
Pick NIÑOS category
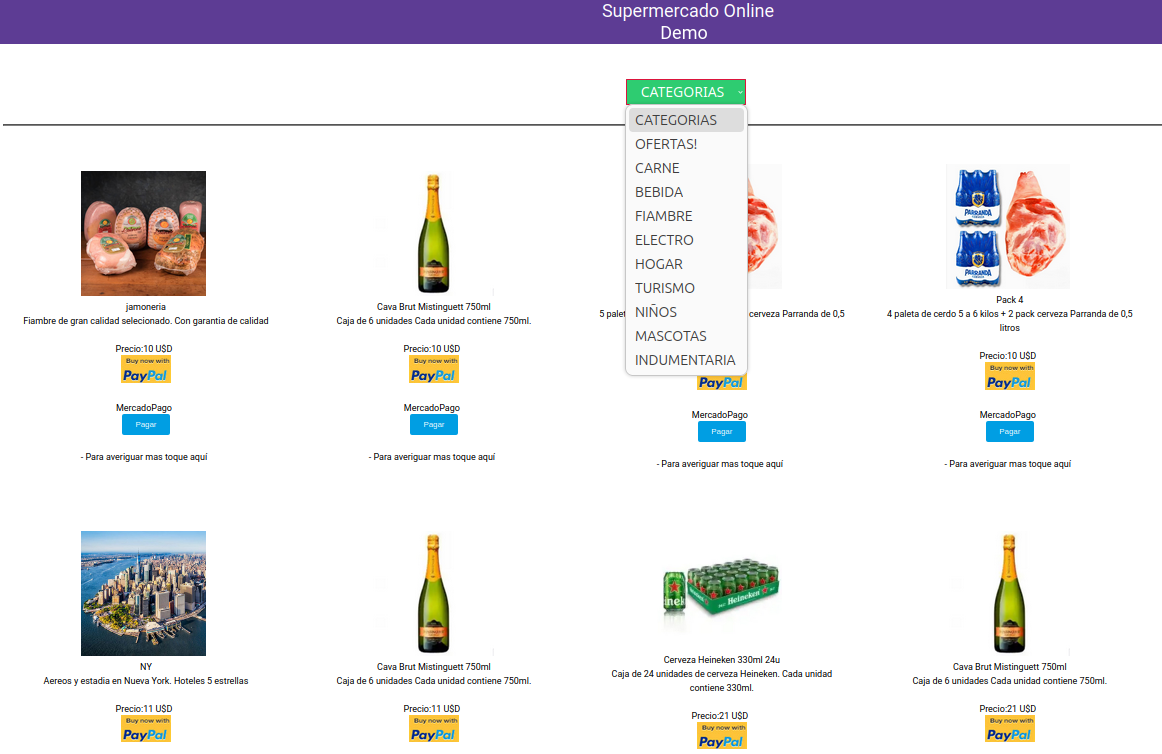point(686,312)
